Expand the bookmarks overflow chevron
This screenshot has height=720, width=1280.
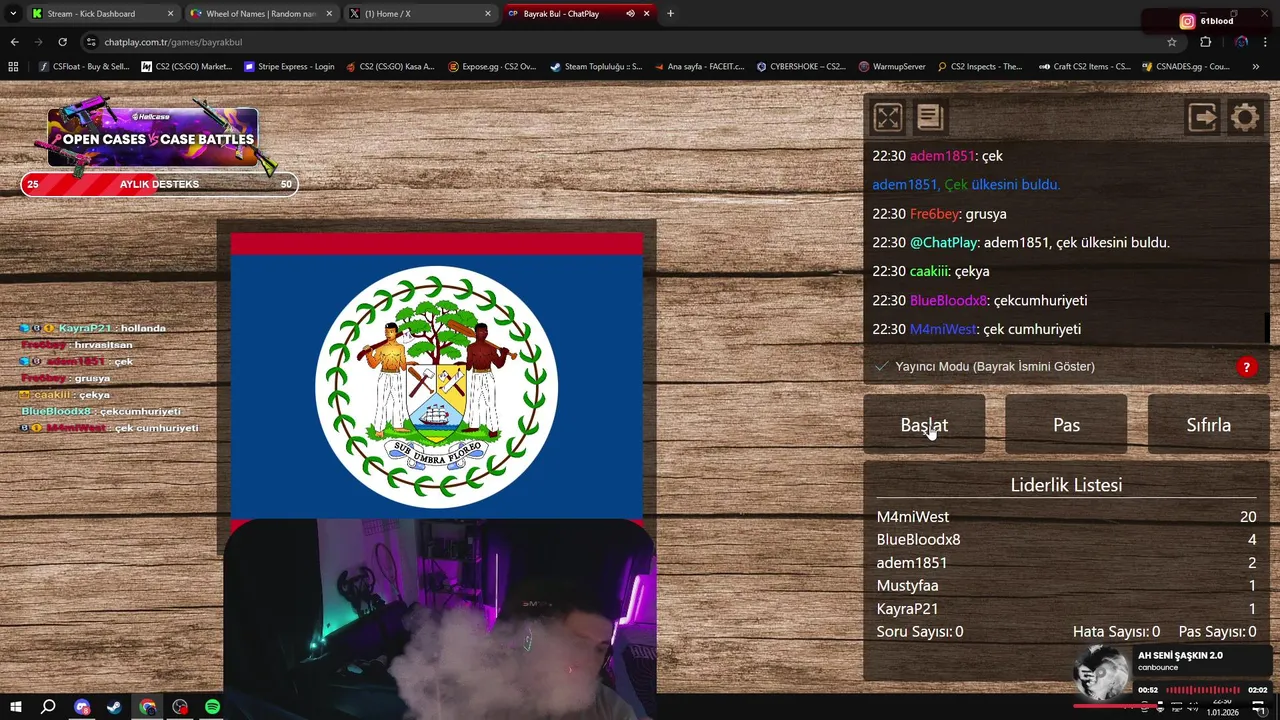click(x=1256, y=67)
